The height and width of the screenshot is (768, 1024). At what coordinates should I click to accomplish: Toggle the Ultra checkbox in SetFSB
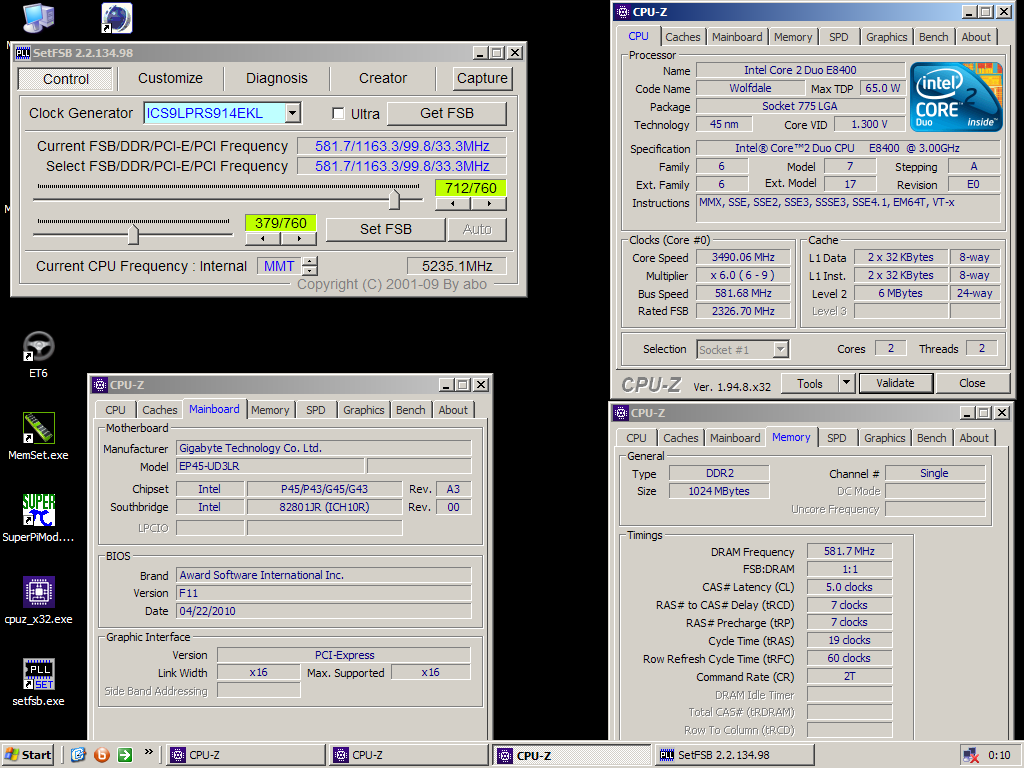[338, 114]
